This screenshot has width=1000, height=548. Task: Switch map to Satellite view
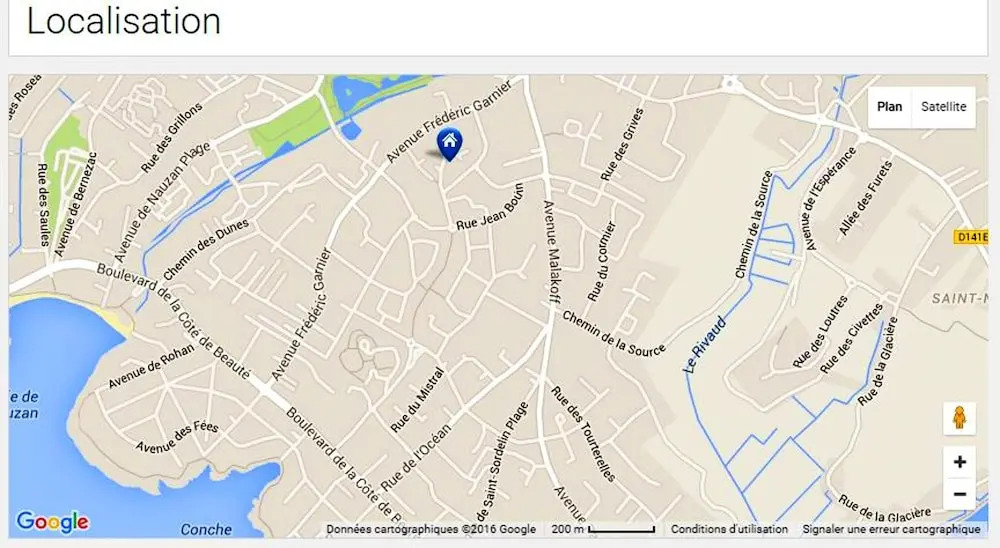[x=943, y=107]
